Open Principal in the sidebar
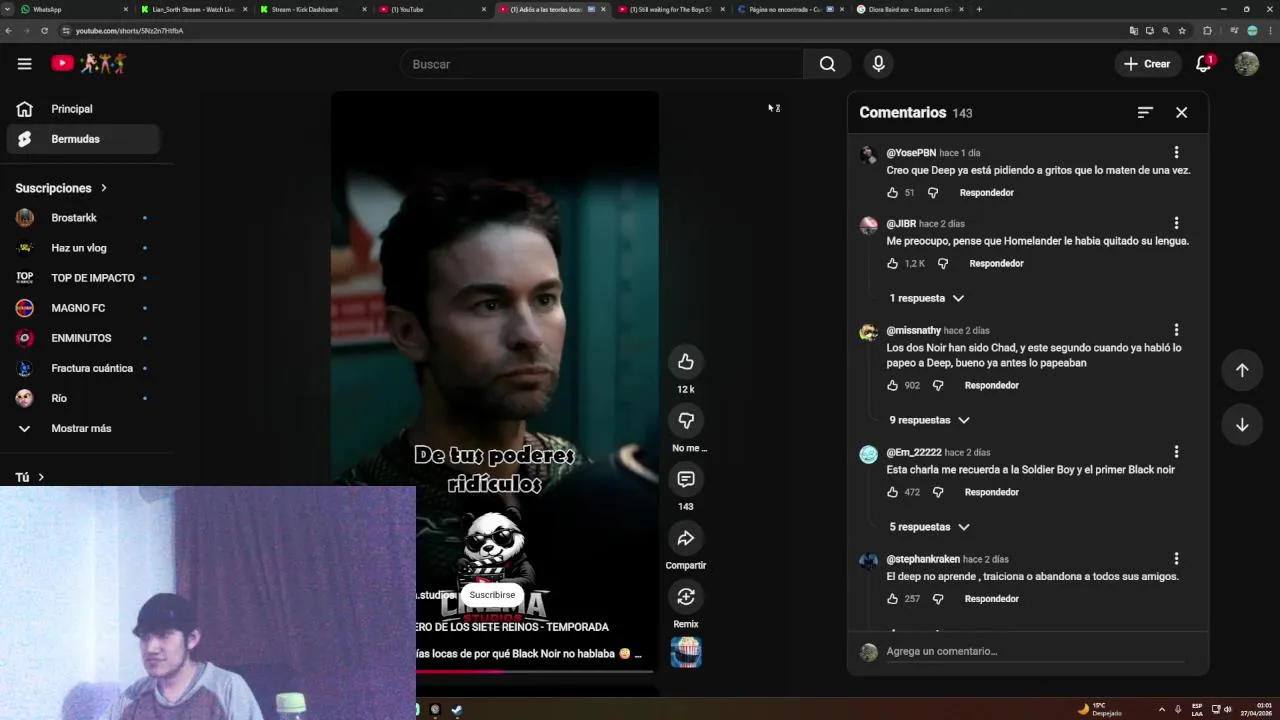The height and width of the screenshot is (720, 1280). coord(82,109)
